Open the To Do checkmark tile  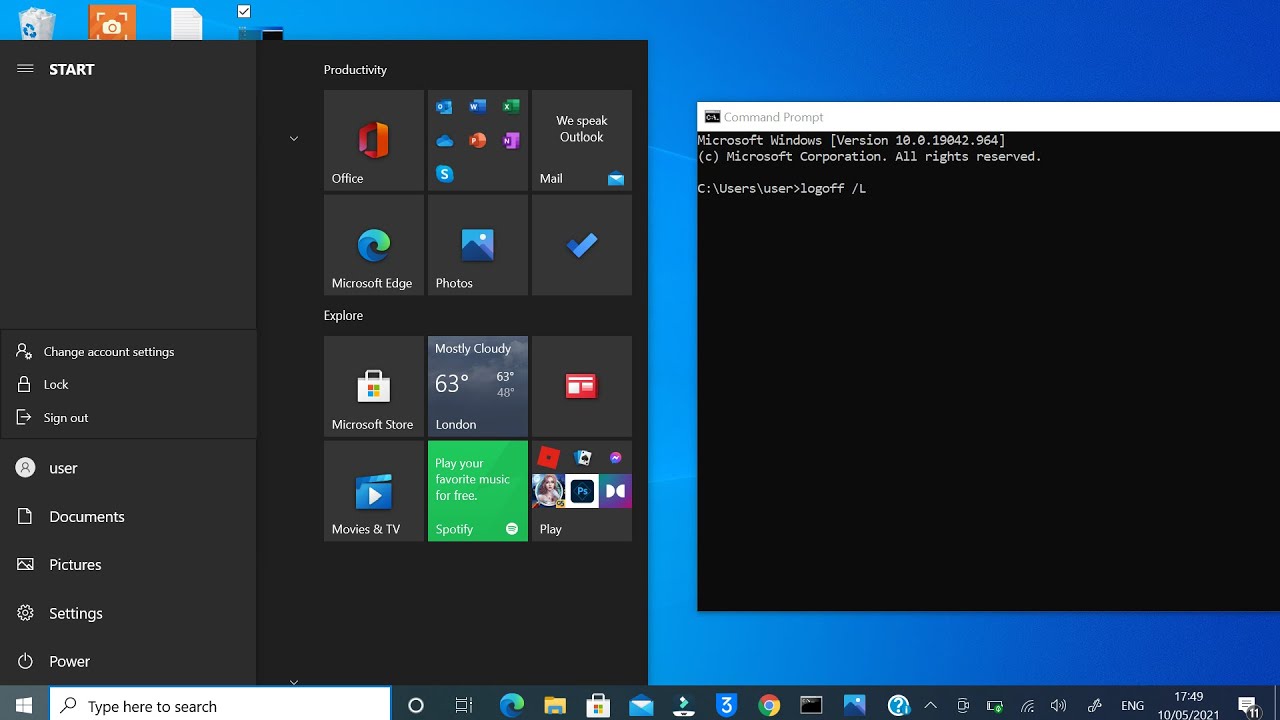click(x=582, y=245)
